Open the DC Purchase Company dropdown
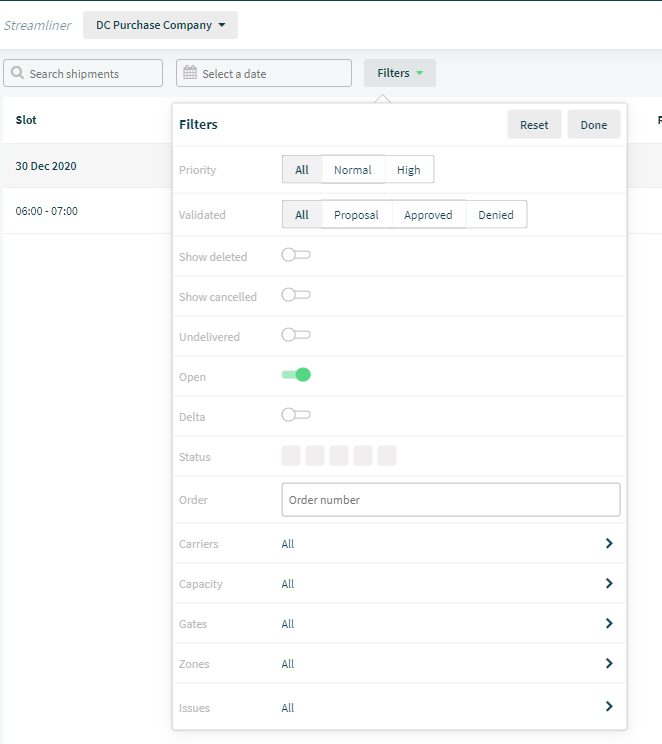 160,25
